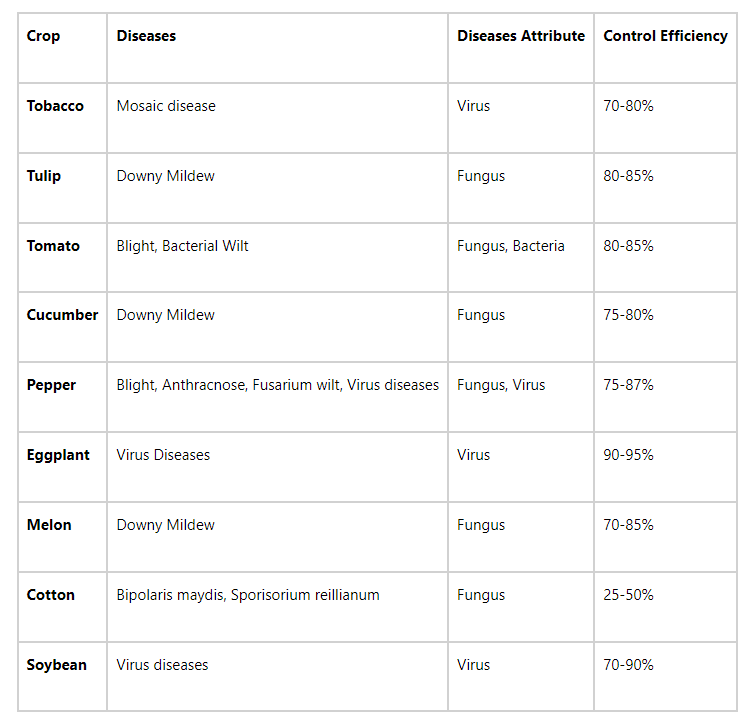Select the Blight, Bacterial Wilt cell
The image size is (749, 720).
pyautogui.click(x=182, y=246)
